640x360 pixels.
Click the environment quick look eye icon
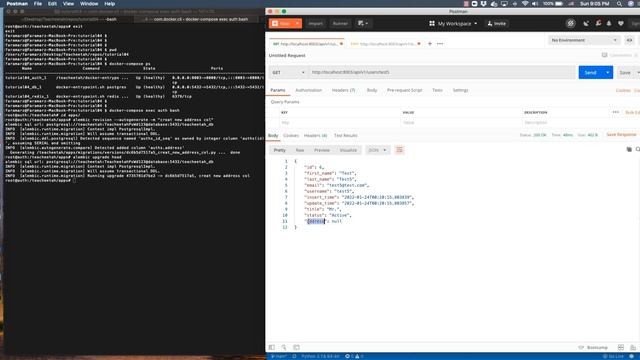(629, 40)
